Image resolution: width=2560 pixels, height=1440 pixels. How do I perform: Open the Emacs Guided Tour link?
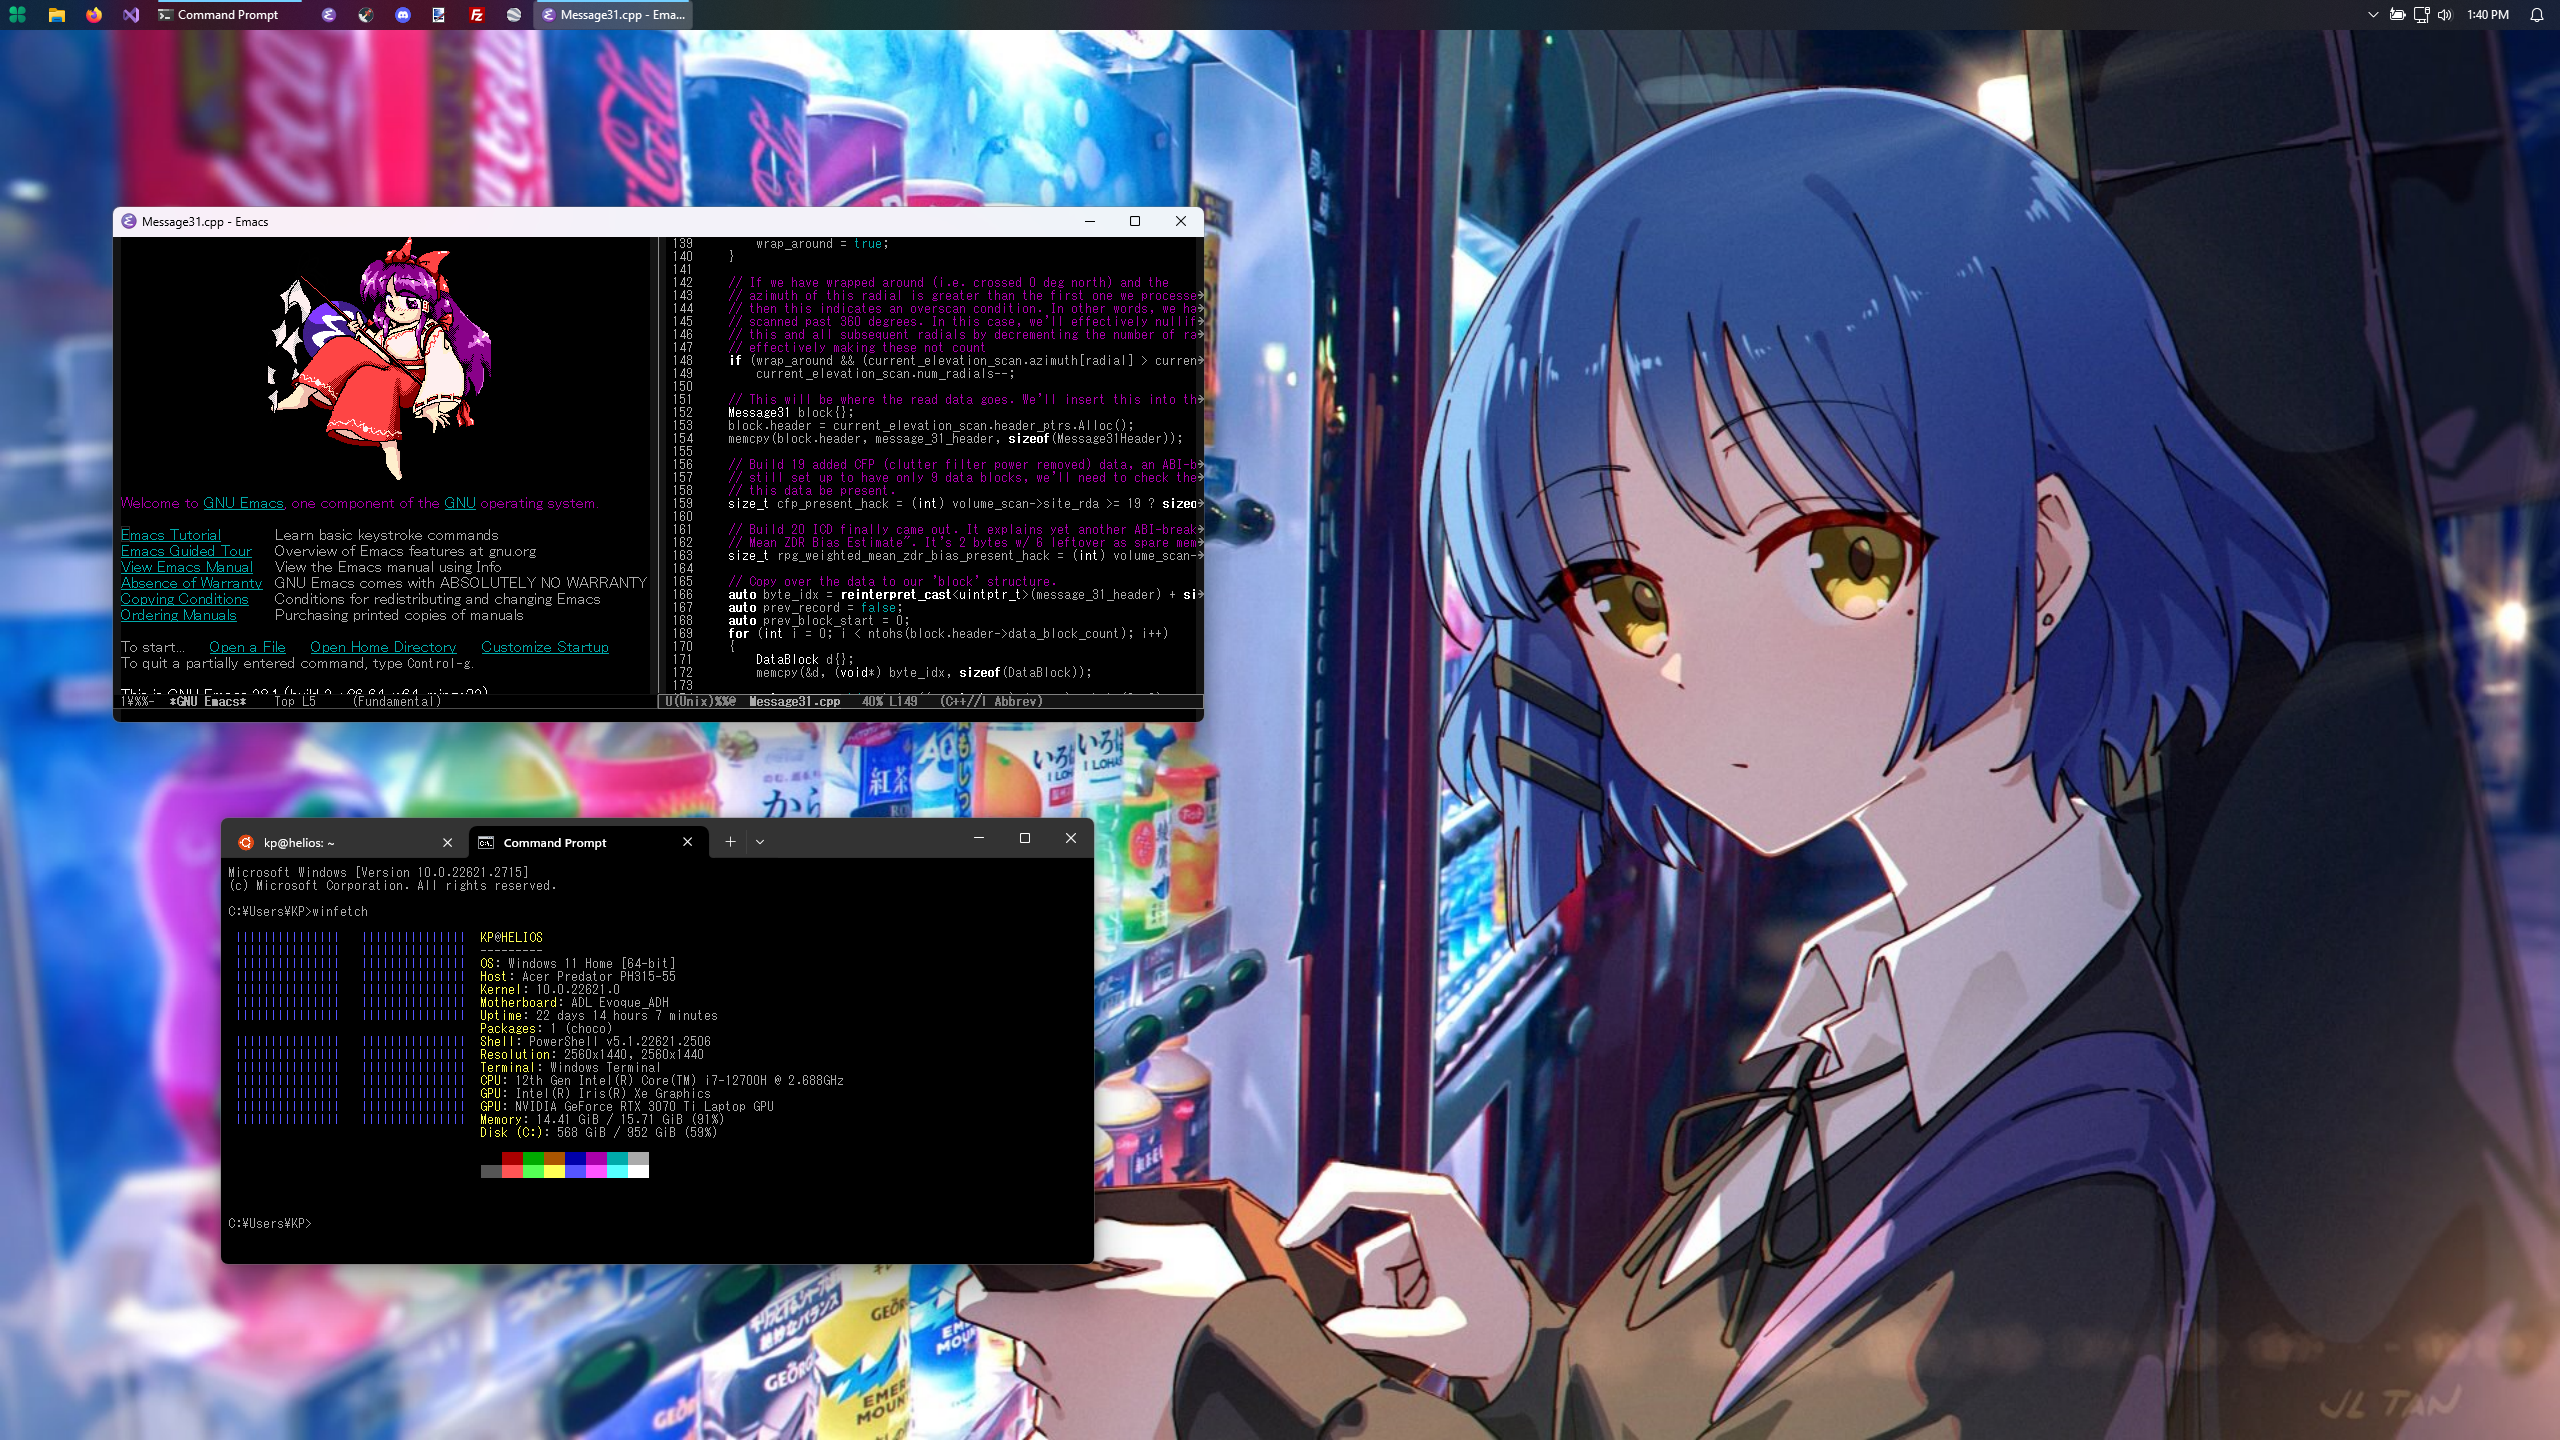click(x=186, y=551)
